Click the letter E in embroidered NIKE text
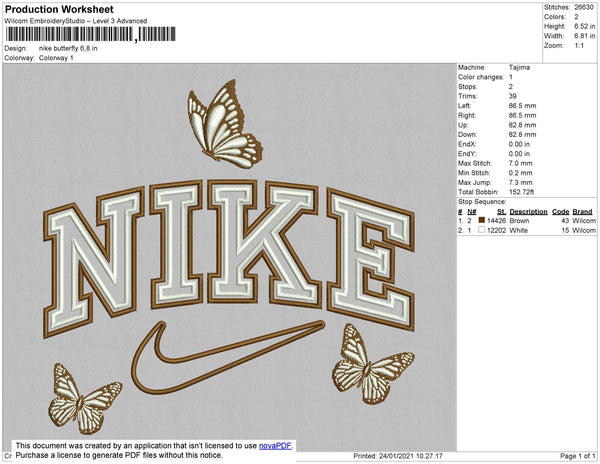The height and width of the screenshot is (464, 600). (x=370, y=259)
